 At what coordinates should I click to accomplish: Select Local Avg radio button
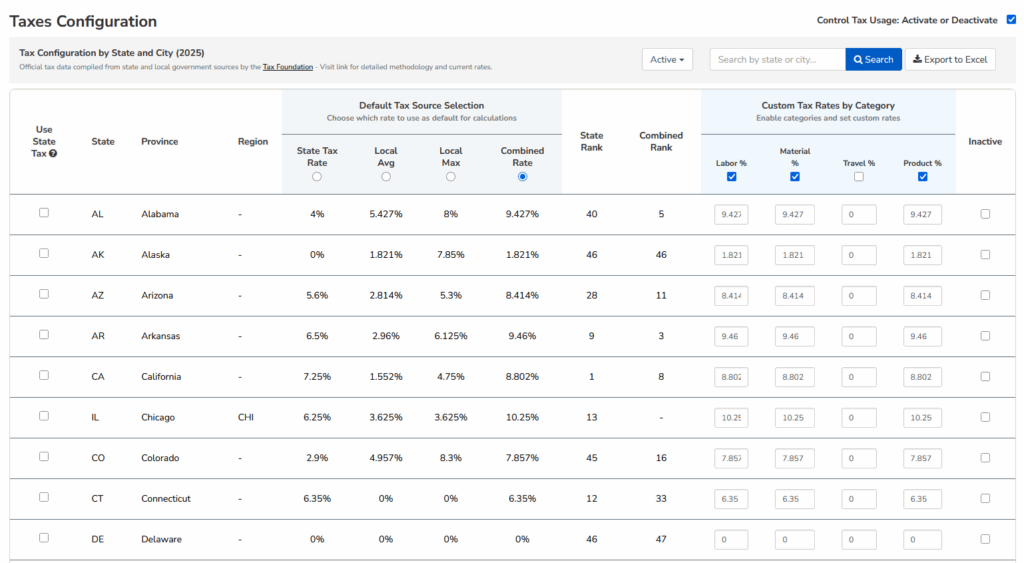(386, 176)
